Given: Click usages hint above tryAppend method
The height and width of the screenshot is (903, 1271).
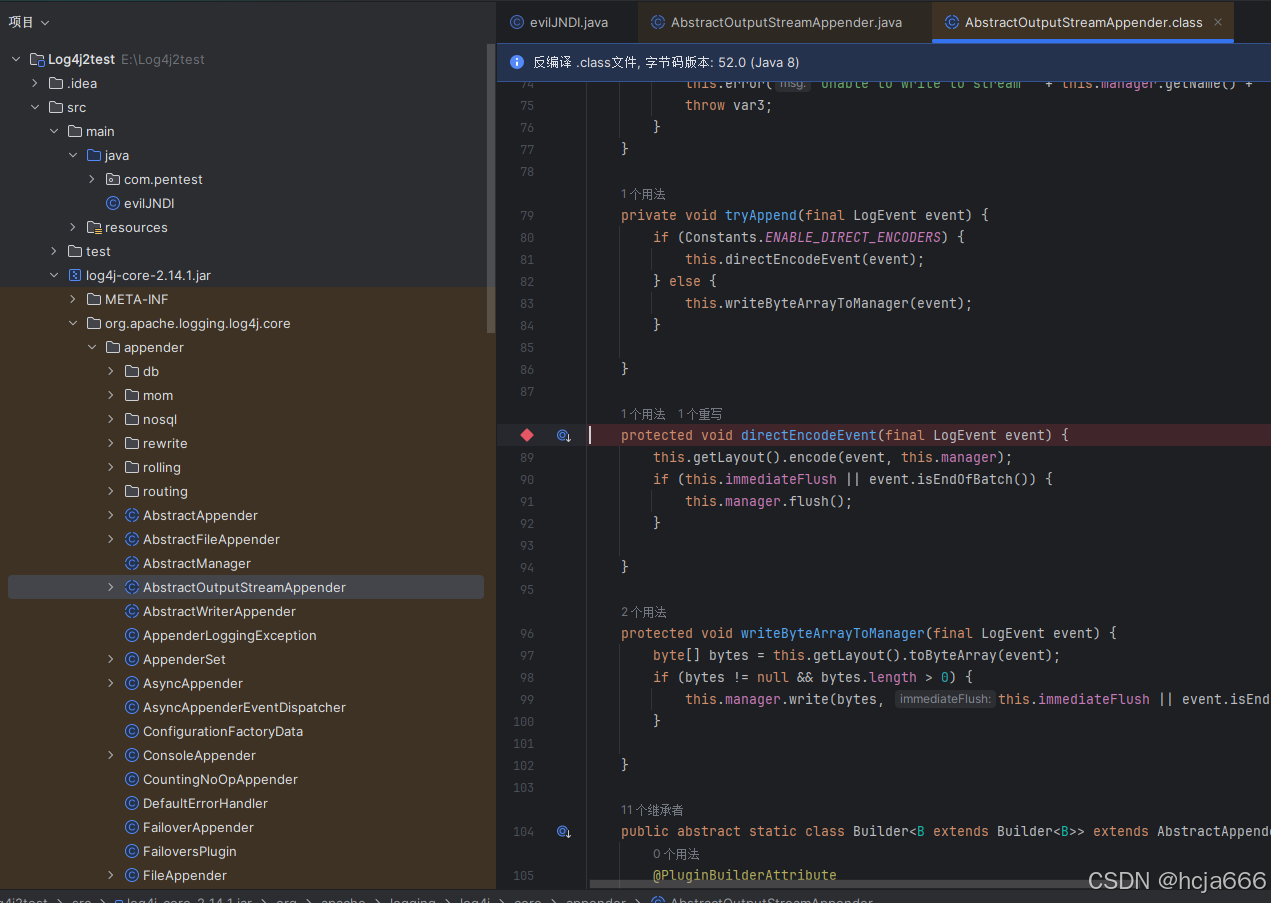Looking at the screenshot, I should [x=643, y=194].
